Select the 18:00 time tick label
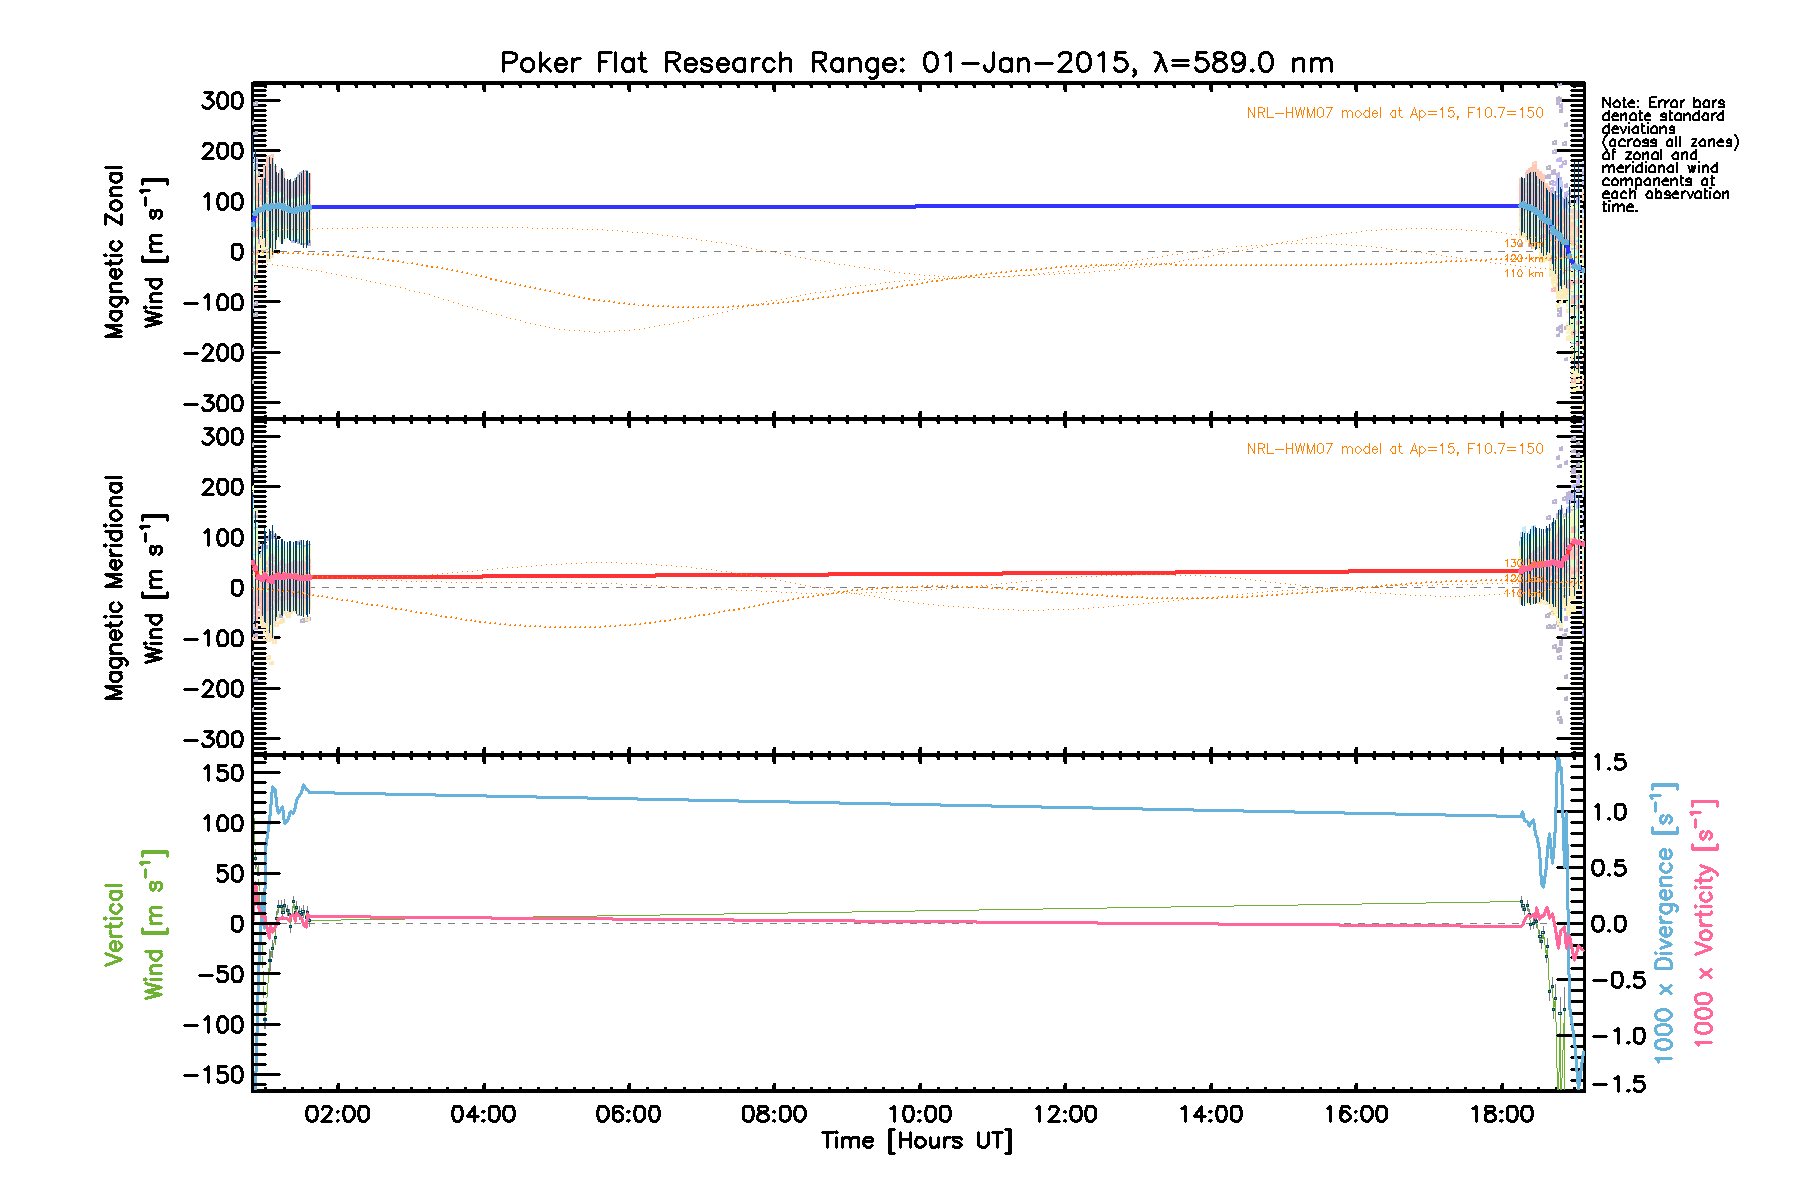This screenshot has height=1200, width=1800. (x=1501, y=1115)
